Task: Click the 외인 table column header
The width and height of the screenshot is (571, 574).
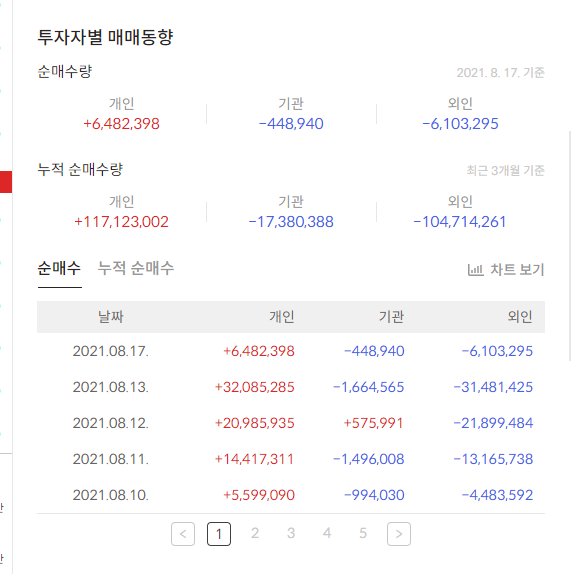Action: pyautogui.click(x=520, y=317)
